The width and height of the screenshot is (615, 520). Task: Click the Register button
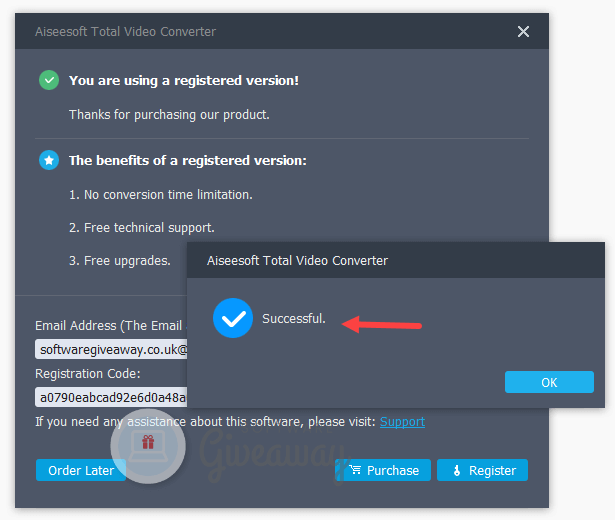pos(482,470)
